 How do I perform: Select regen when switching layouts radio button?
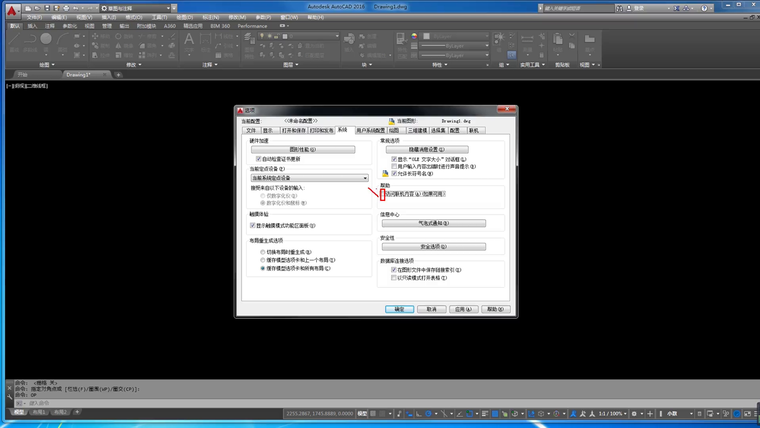pos(263,252)
